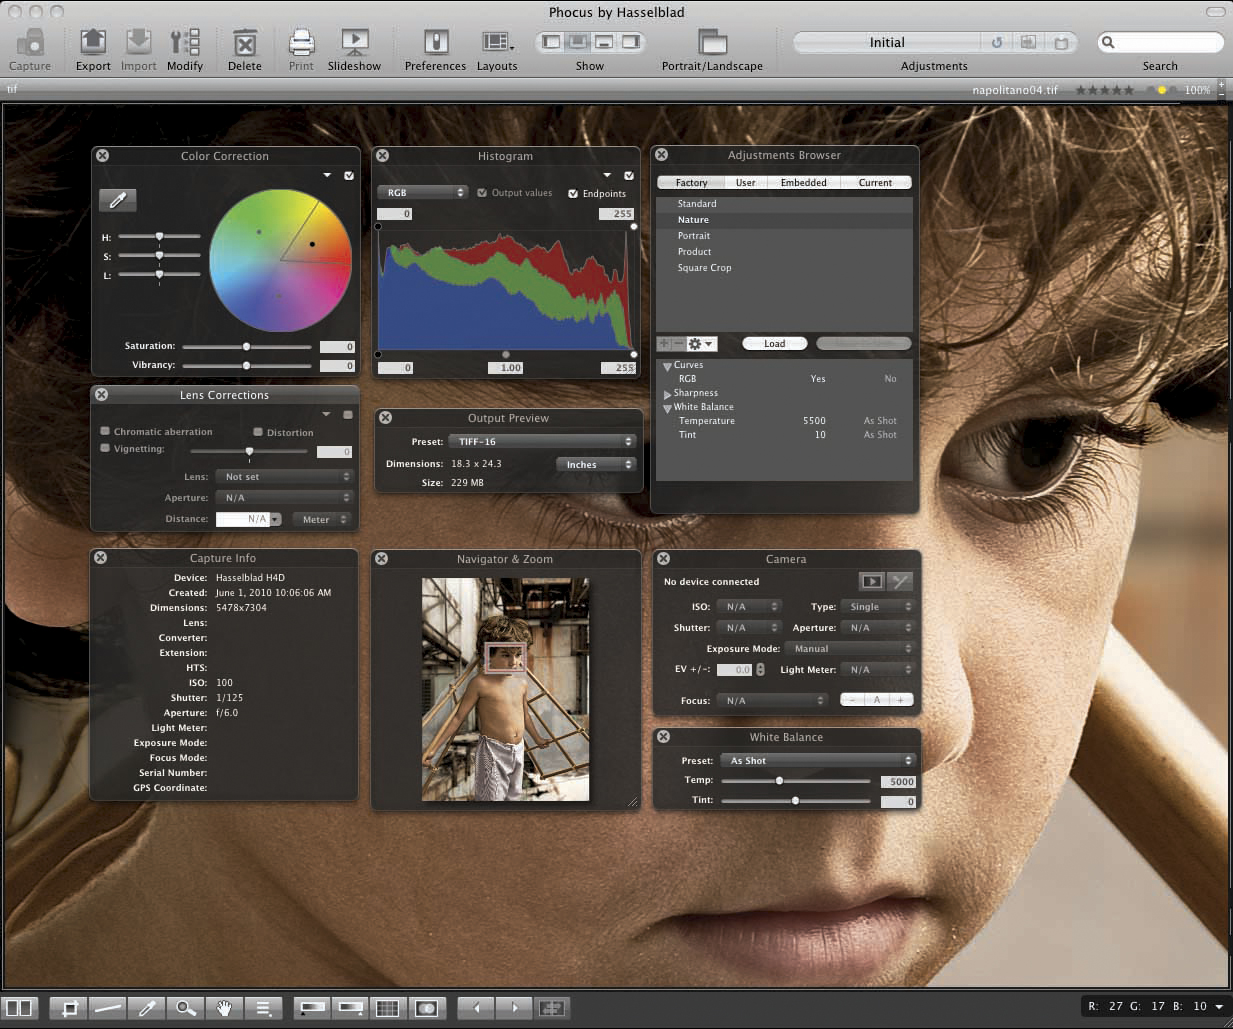
Task: Switch to the Embedded tab
Action: tap(803, 183)
